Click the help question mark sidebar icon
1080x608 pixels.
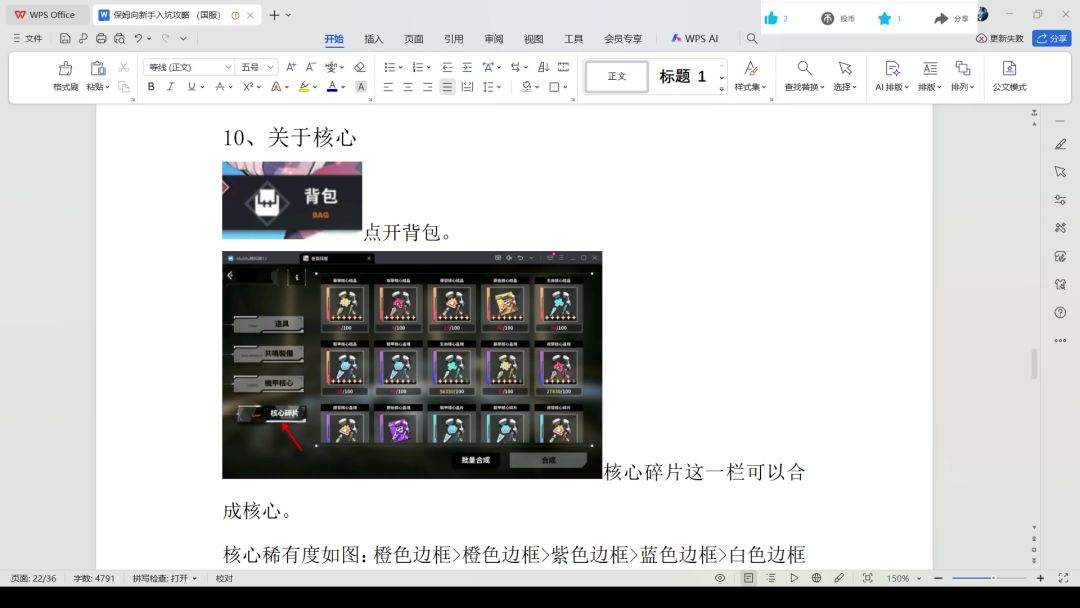point(1060,312)
